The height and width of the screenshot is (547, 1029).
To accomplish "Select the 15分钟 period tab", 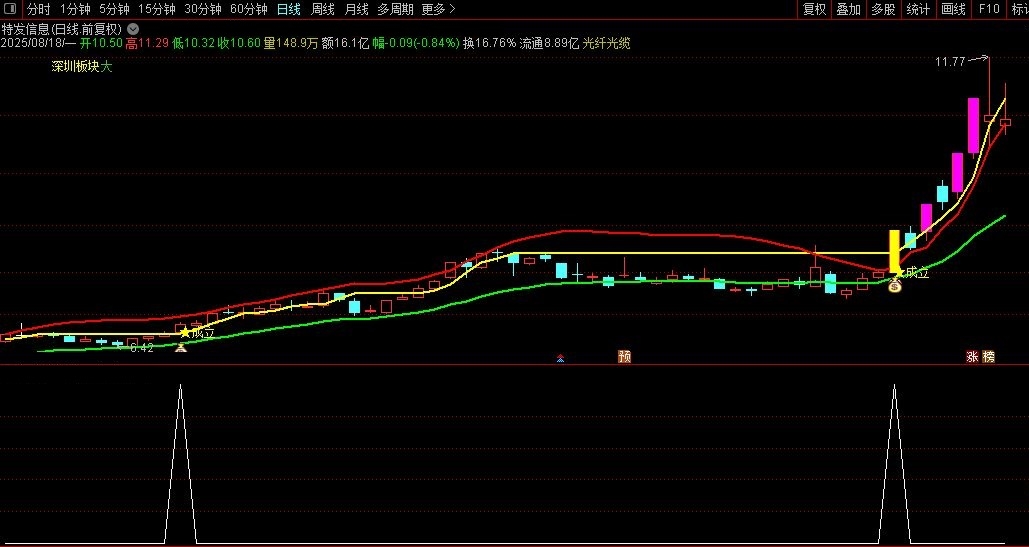I will click(x=157, y=9).
